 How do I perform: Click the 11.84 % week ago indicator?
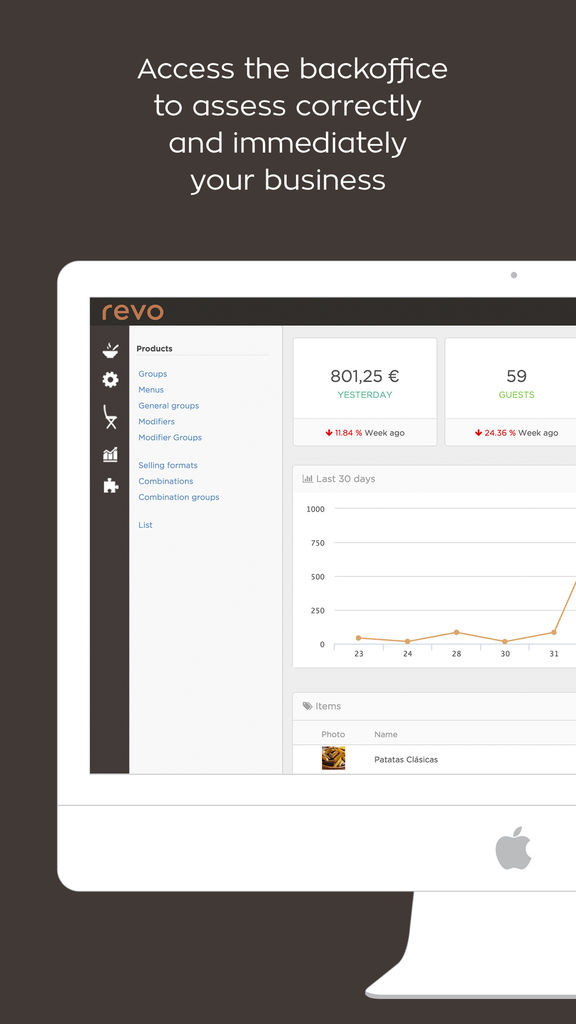pyautogui.click(x=364, y=433)
